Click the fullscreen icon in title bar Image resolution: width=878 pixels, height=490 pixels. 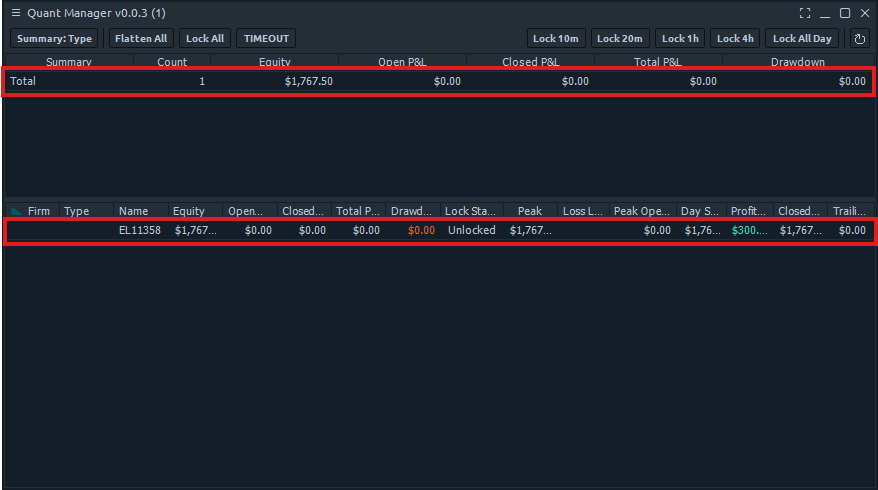[x=805, y=13]
